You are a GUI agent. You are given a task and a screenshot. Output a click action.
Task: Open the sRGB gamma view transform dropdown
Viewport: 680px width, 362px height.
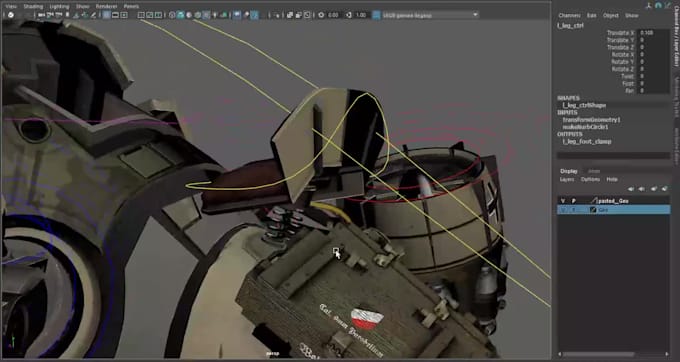430,15
